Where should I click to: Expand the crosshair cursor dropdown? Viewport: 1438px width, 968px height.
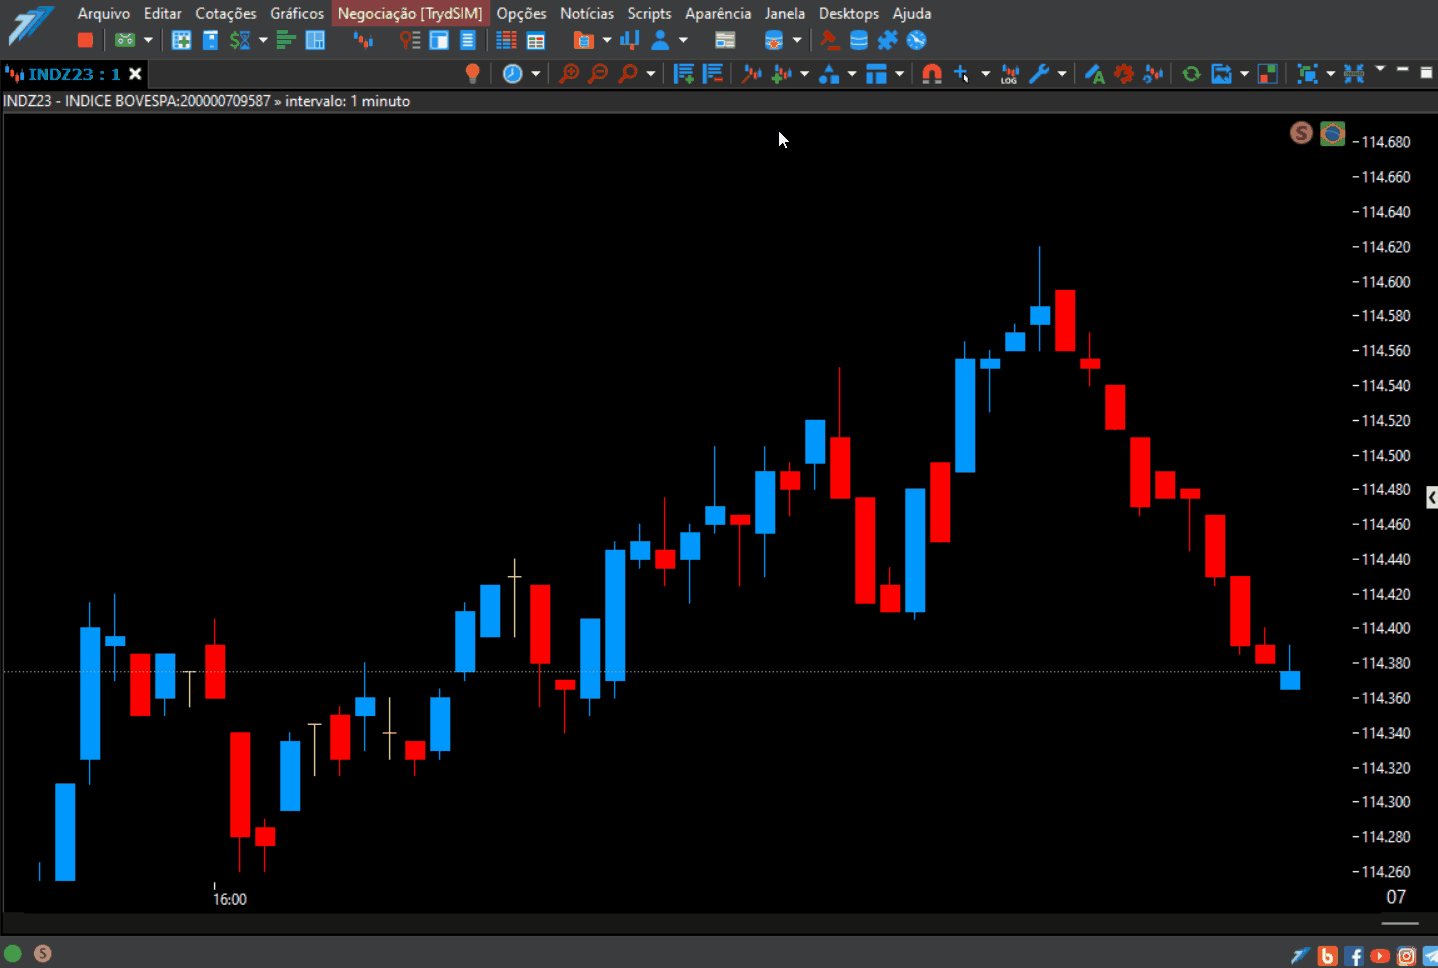pos(985,73)
